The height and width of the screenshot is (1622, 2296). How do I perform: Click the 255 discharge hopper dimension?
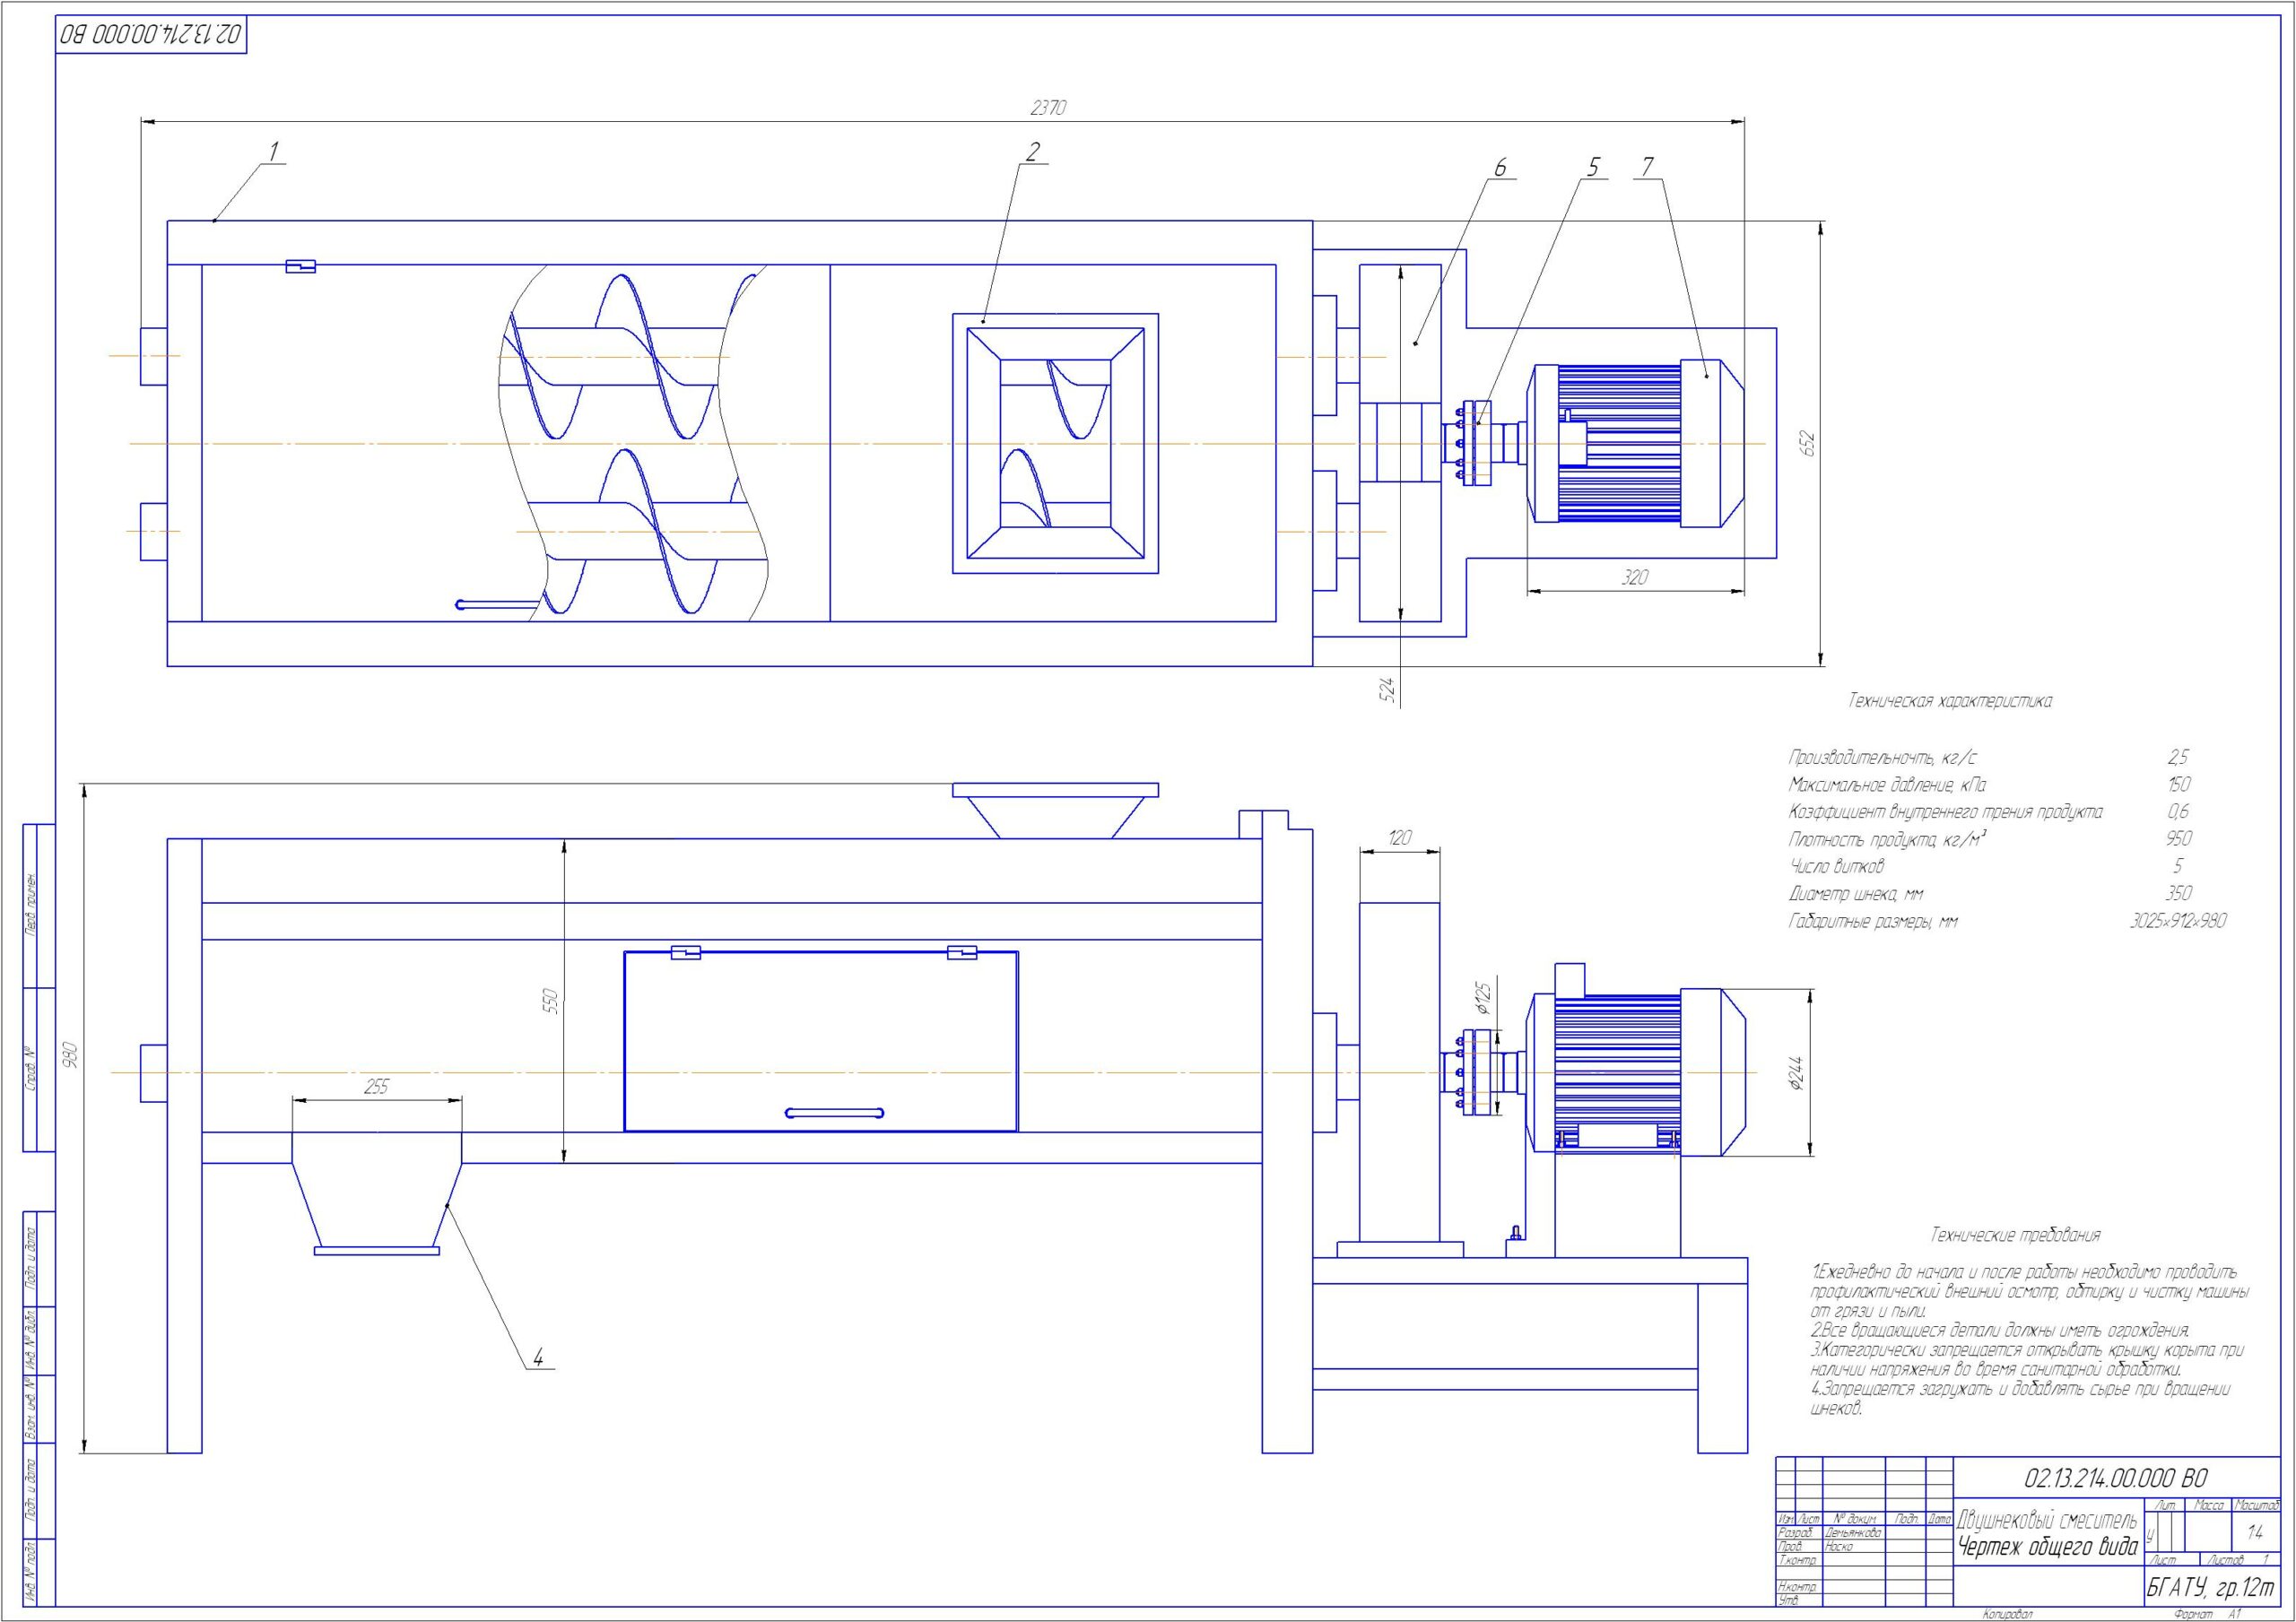376,1086
